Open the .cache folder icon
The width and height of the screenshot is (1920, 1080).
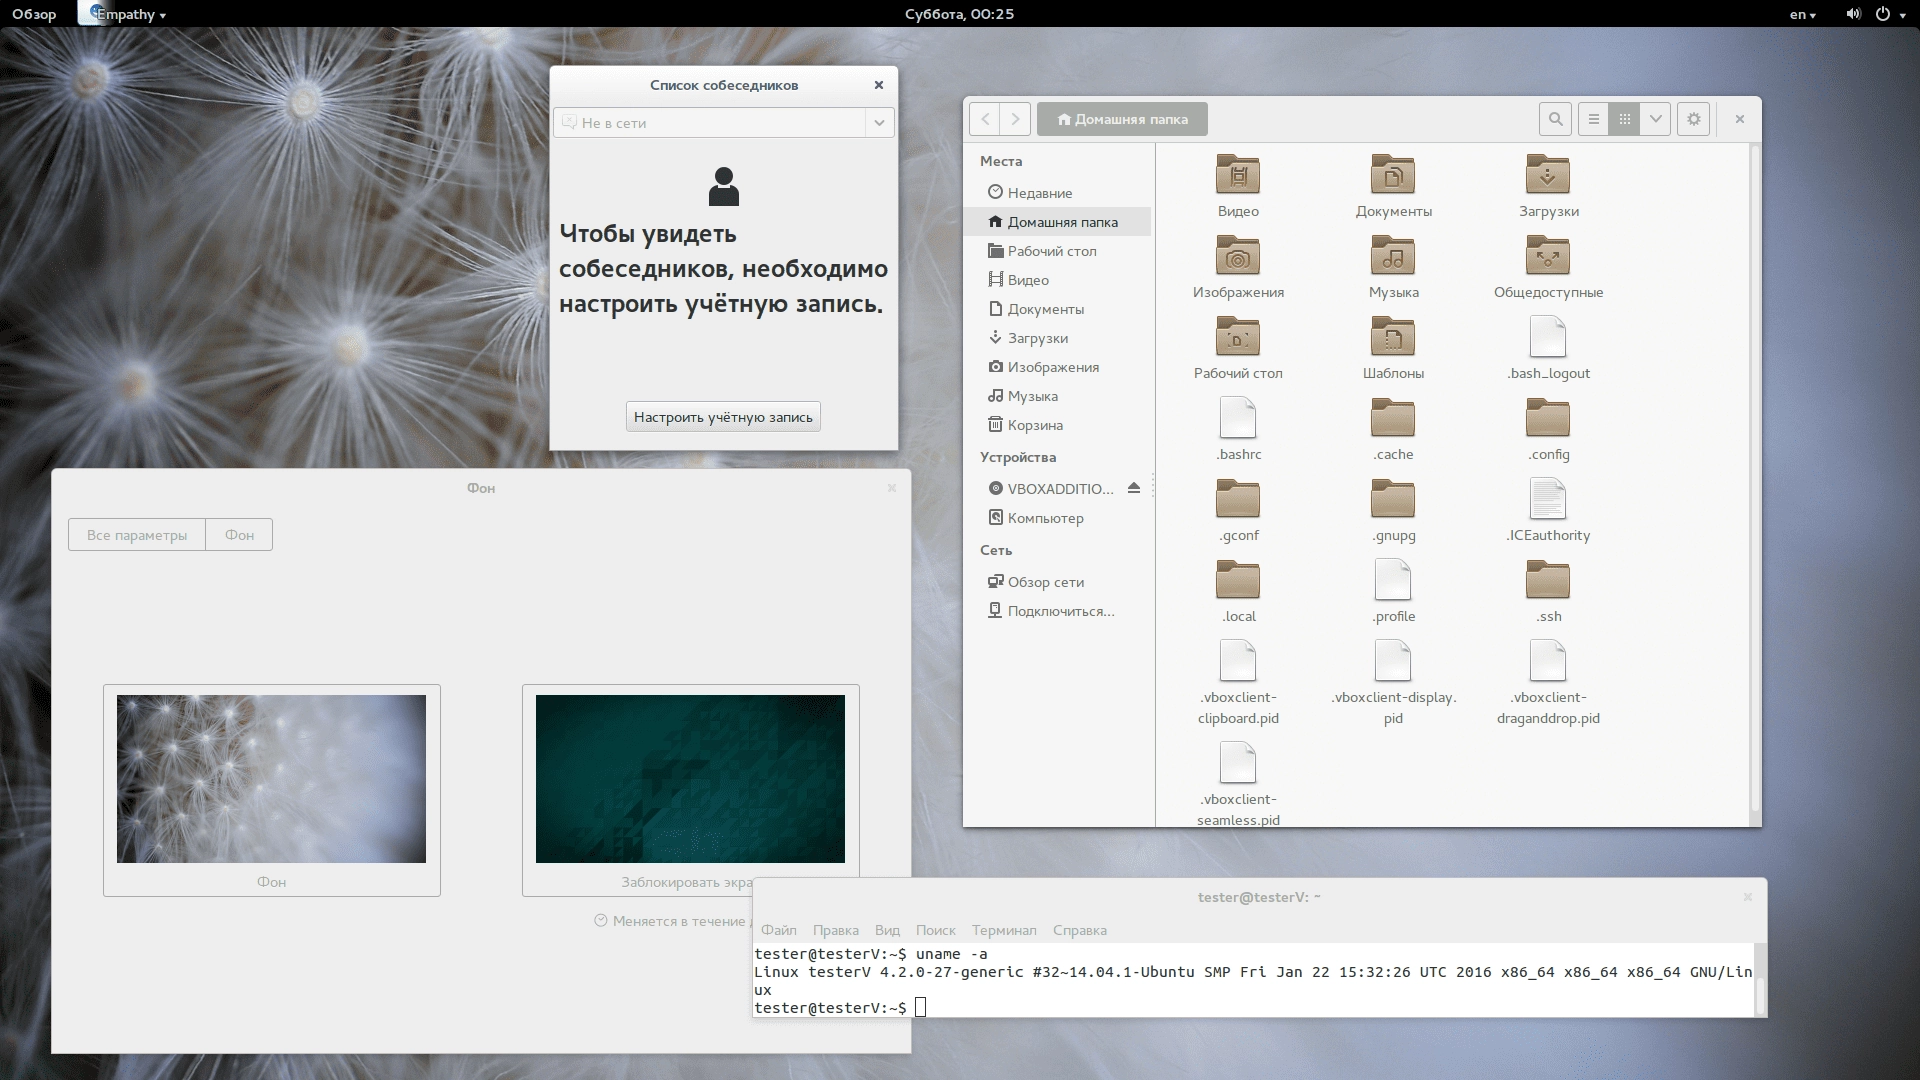[1393, 418]
